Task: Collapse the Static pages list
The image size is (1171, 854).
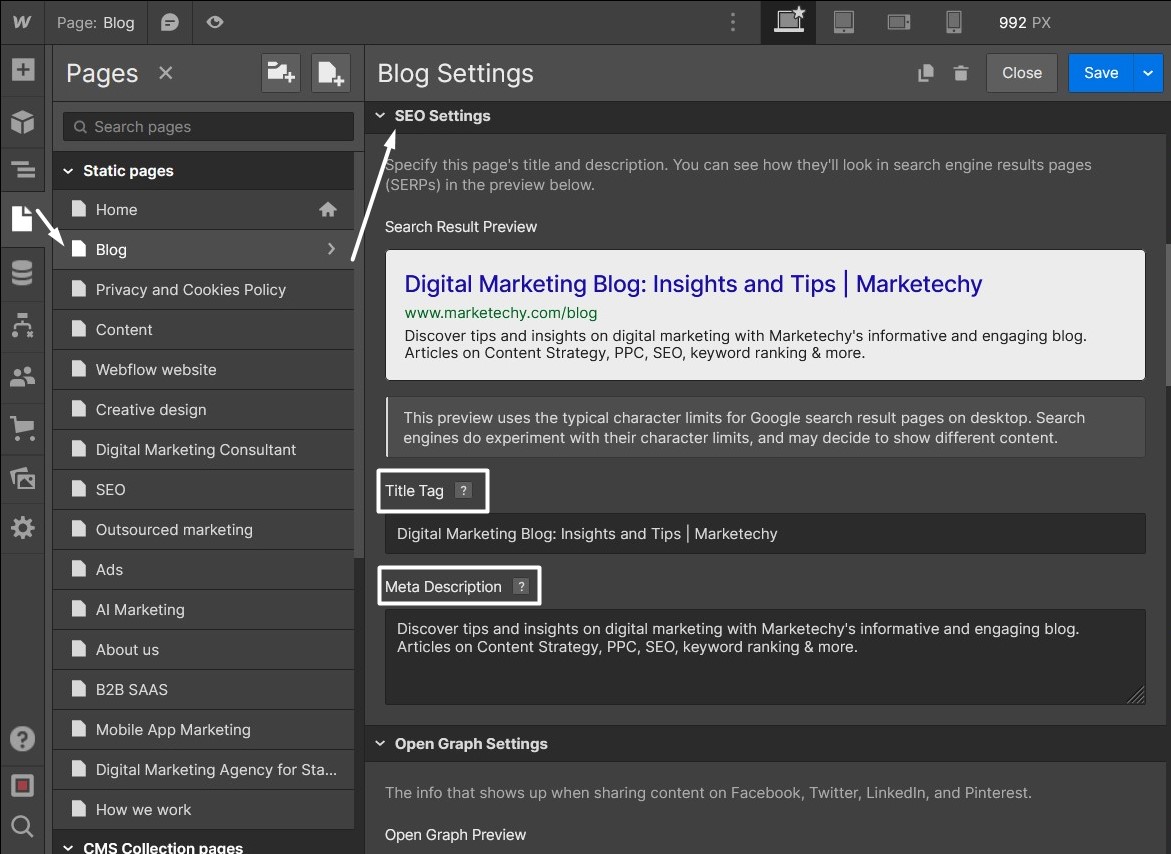Action: [68, 171]
